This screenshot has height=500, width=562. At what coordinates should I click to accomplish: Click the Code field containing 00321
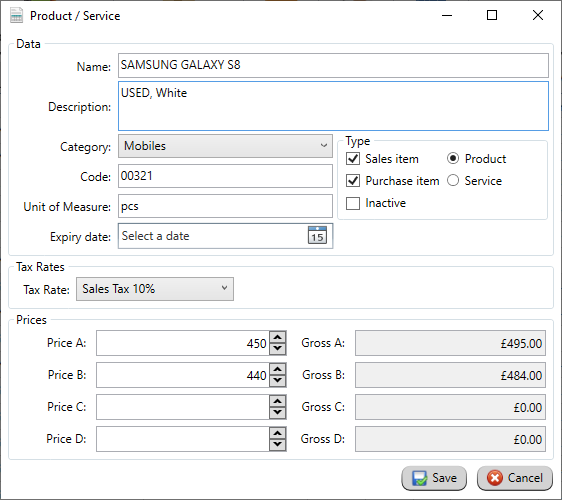point(225,176)
